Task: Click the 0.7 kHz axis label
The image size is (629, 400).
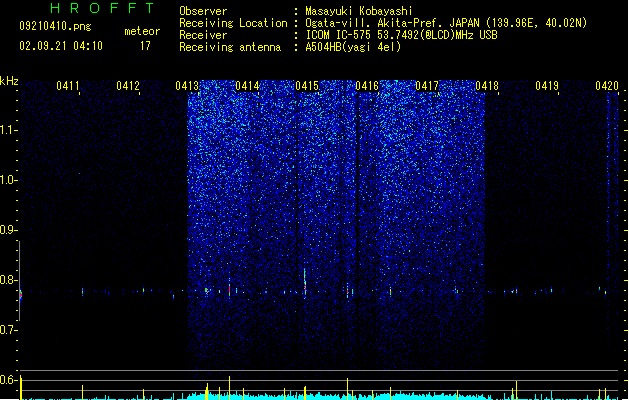Action: click(x=8, y=330)
